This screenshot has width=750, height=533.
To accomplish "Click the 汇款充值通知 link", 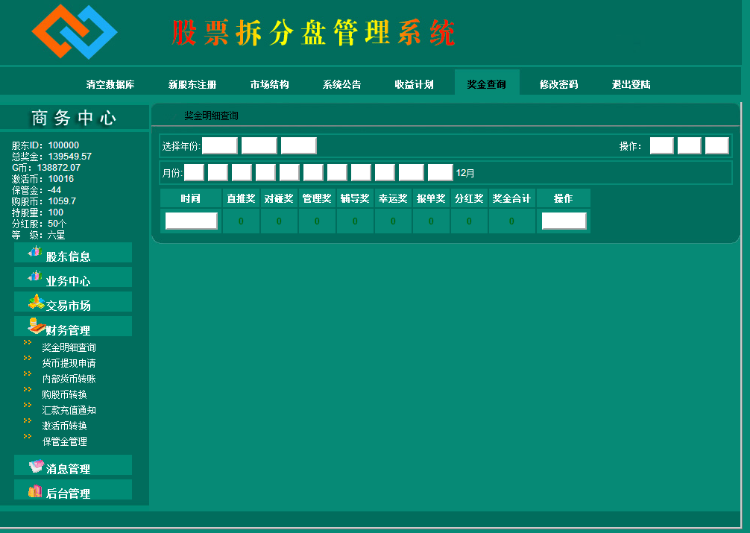I will tap(69, 411).
